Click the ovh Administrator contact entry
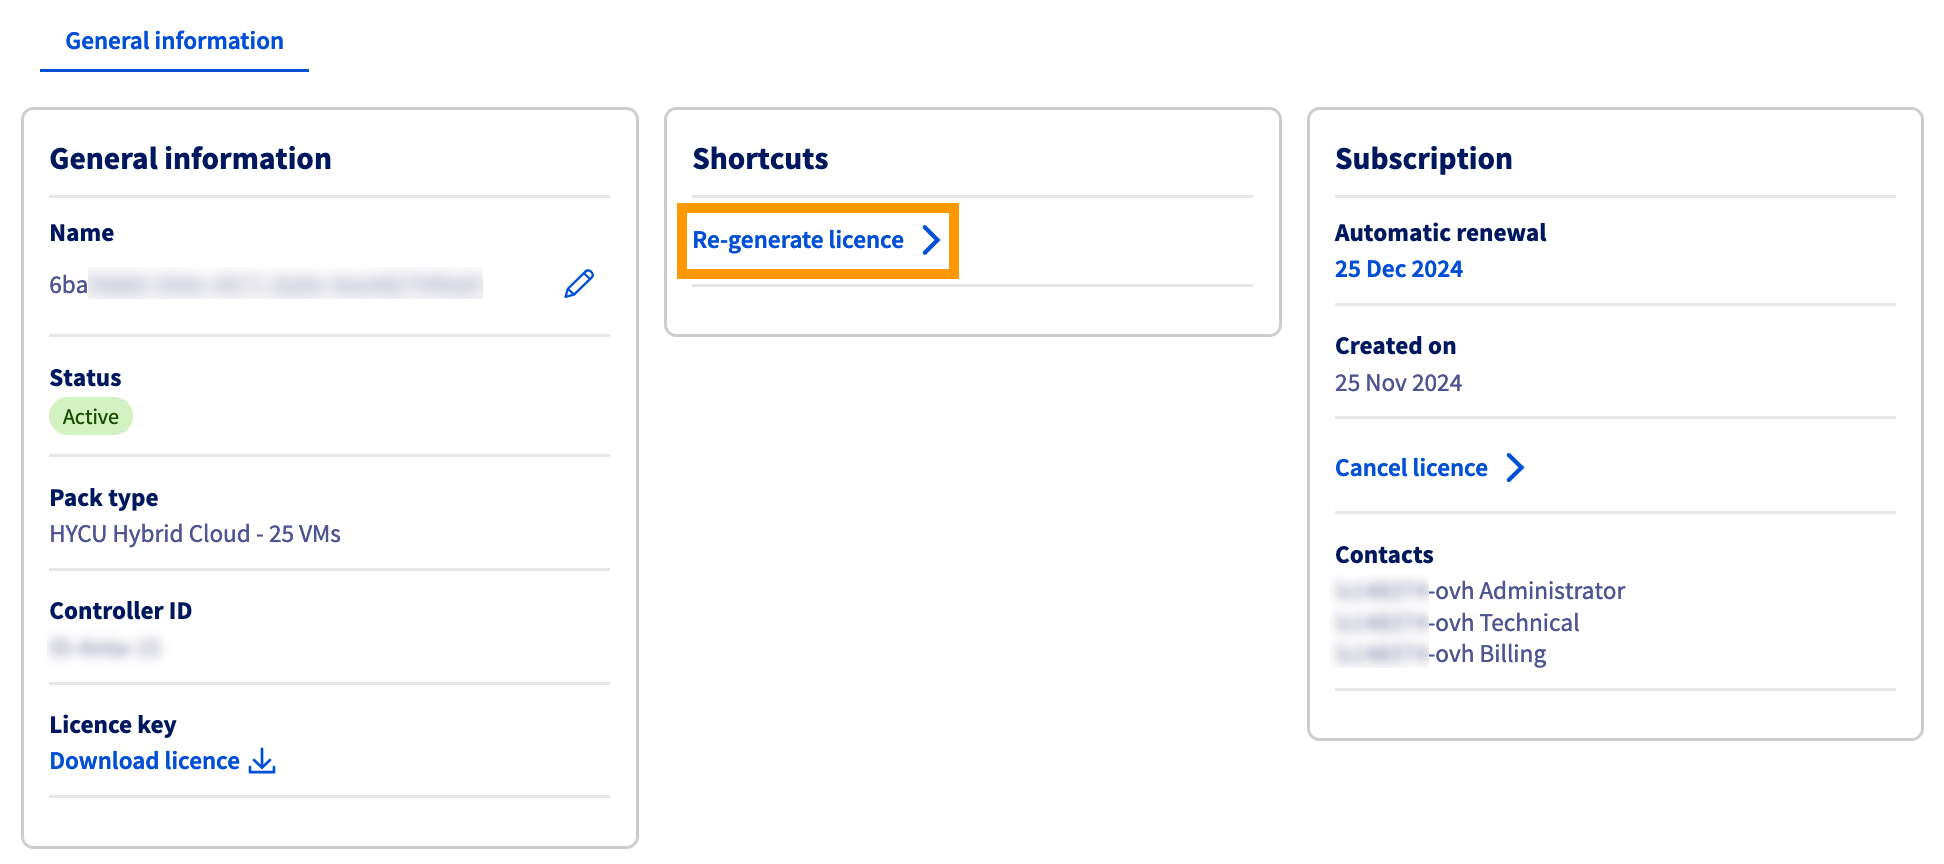 [1480, 591]
